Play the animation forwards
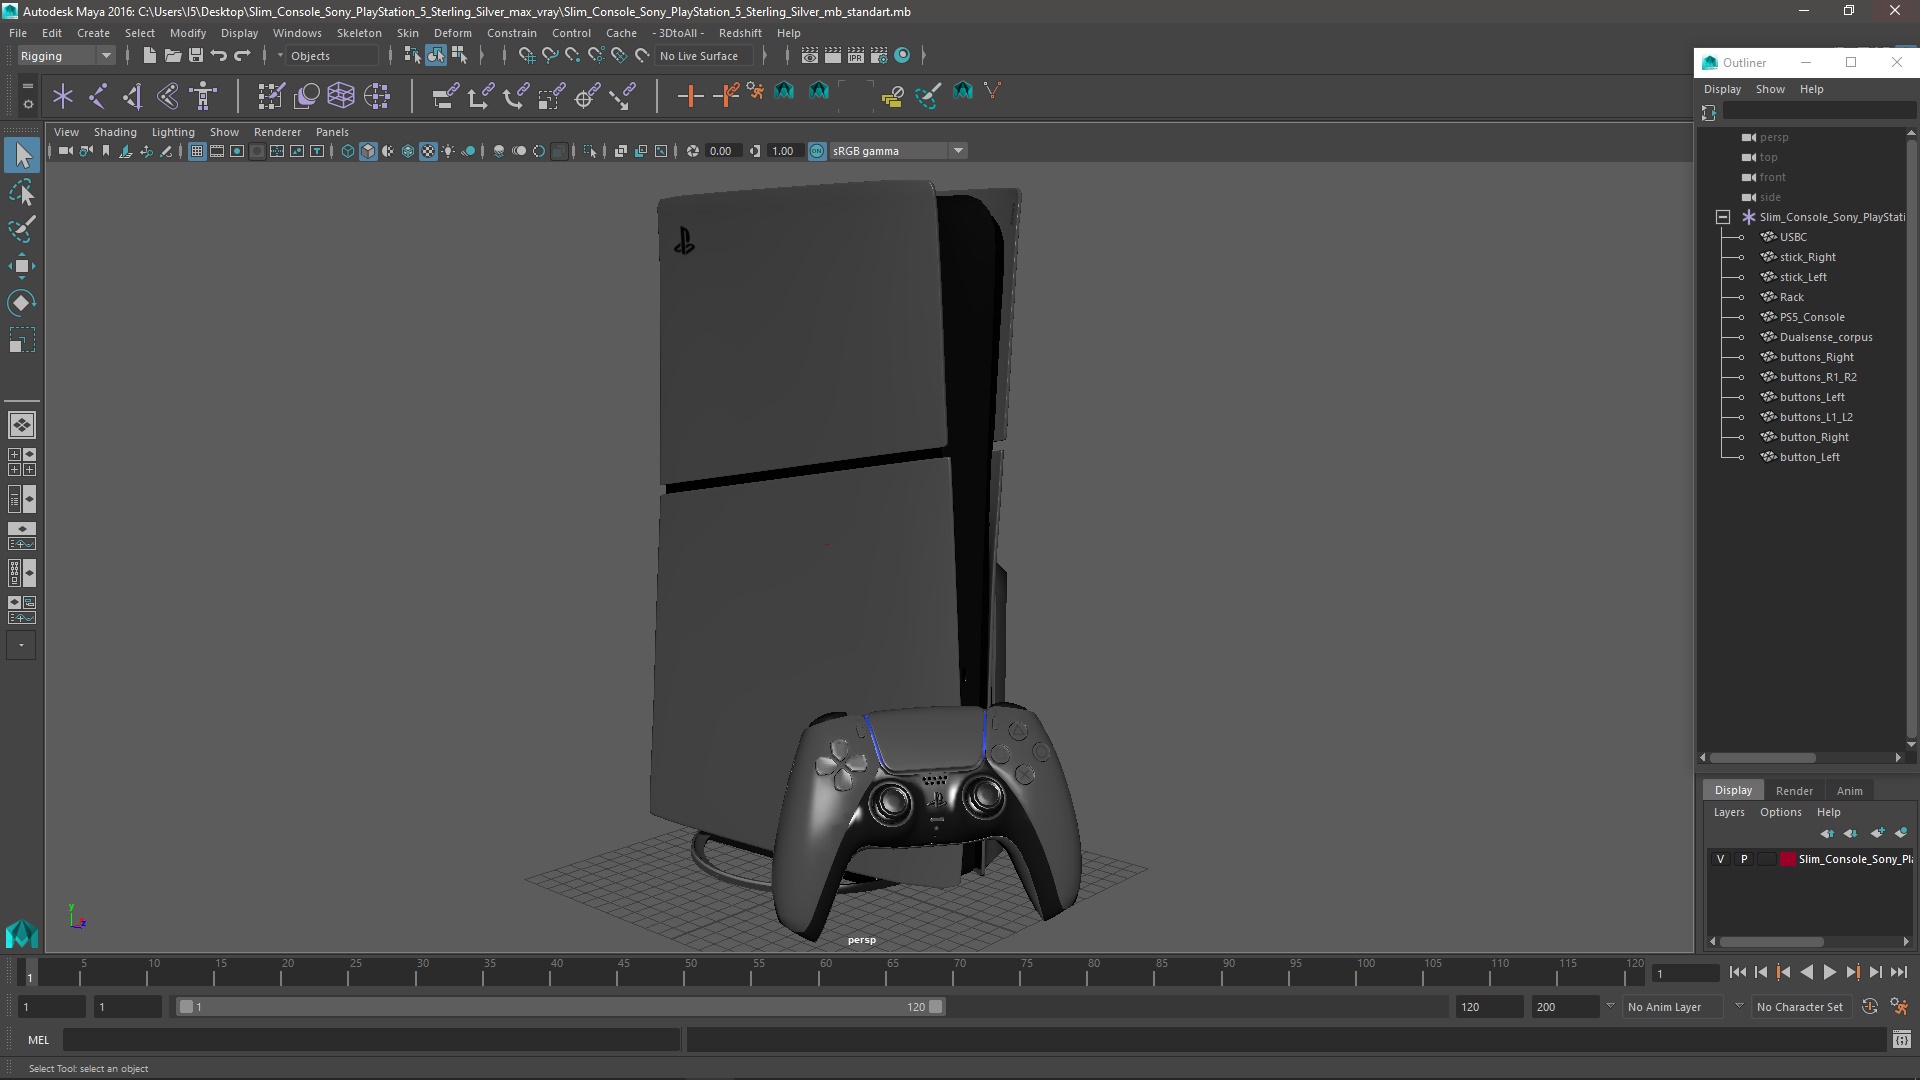 (x=1829, y=972)
